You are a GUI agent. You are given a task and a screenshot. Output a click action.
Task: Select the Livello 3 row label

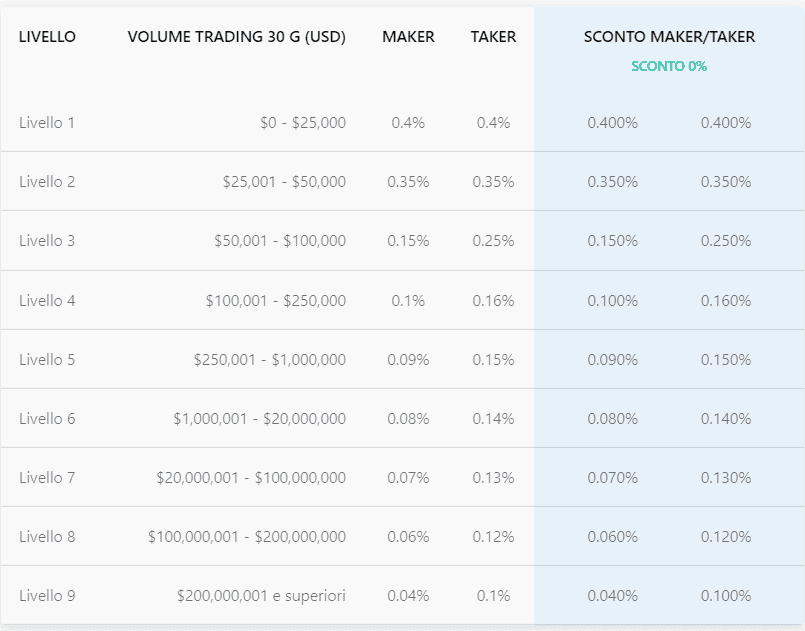[x=47, y=241]
